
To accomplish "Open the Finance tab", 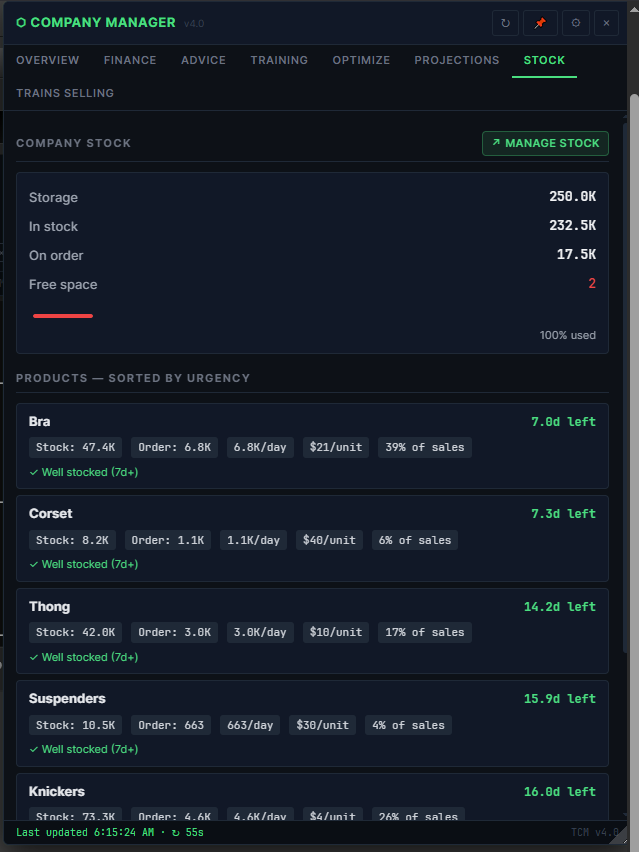I will pyautogui.click(x=130, y=60).
